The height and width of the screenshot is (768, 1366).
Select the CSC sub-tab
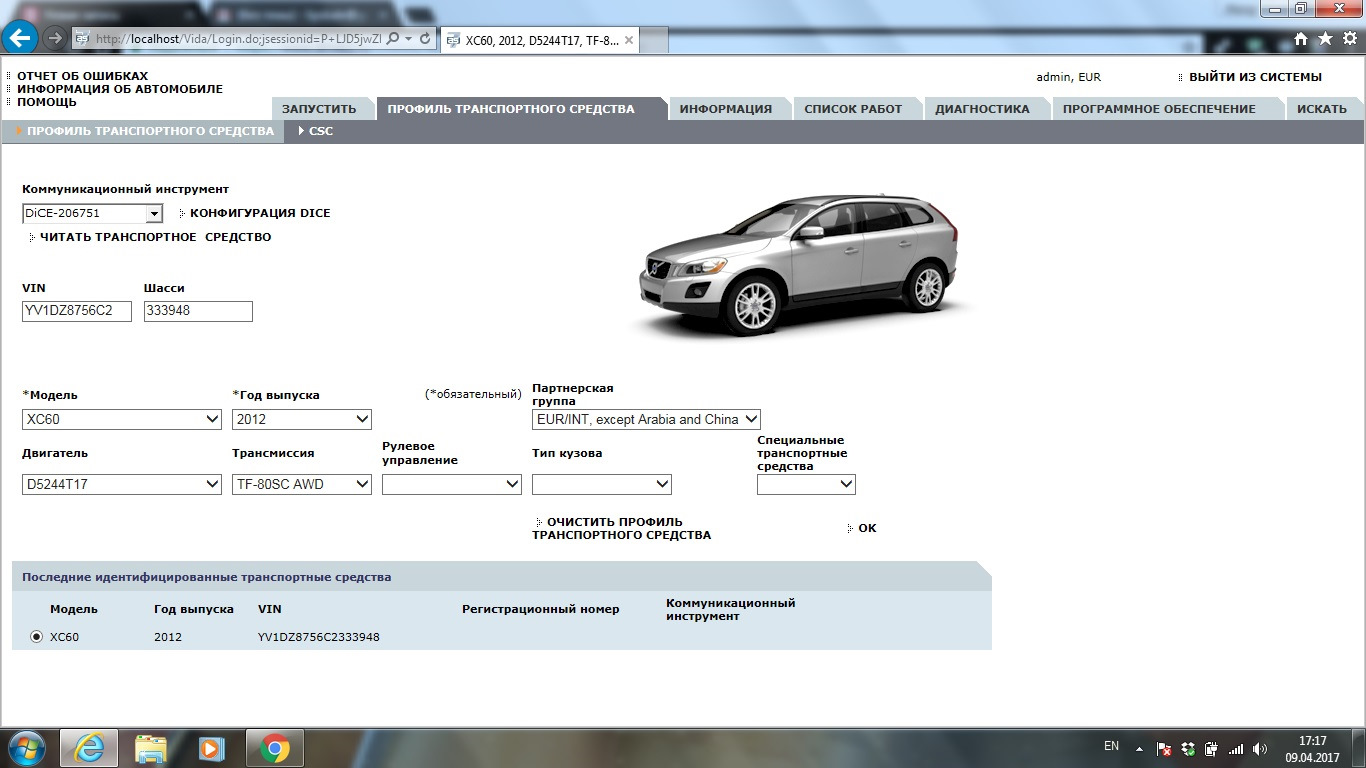click(x=321, y=131)
